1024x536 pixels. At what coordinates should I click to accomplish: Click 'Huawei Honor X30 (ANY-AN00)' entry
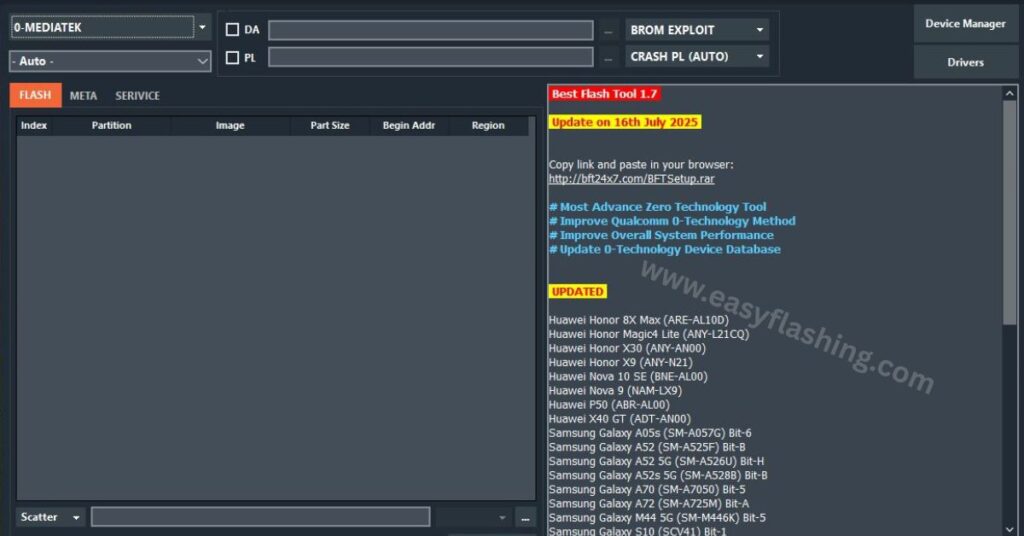click(x=627, y=349)
